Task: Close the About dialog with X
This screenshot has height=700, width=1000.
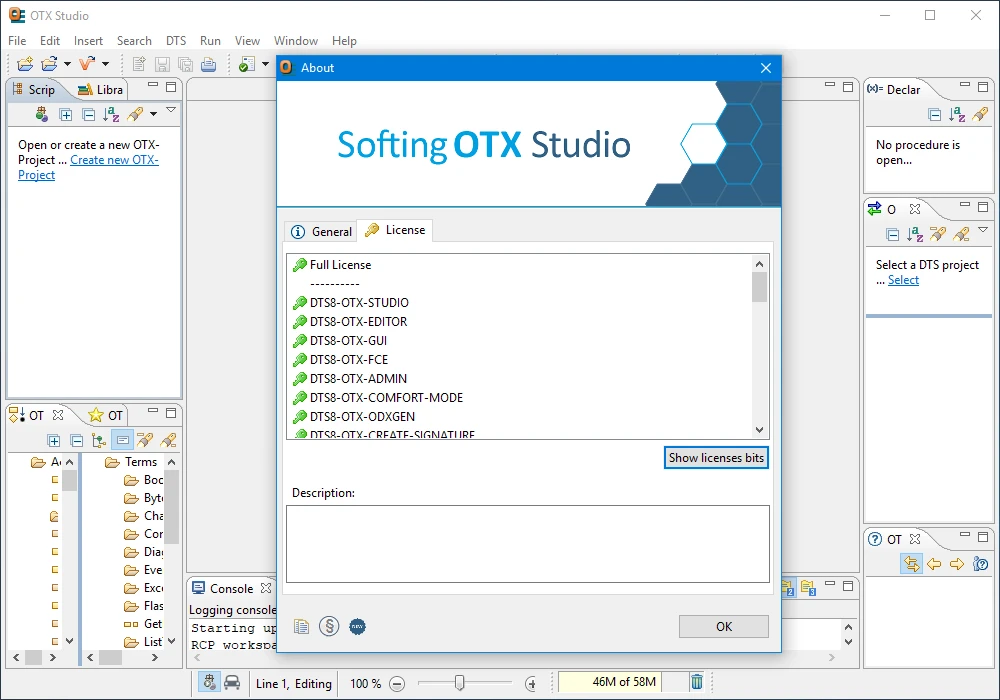Action: click(766, 68)
